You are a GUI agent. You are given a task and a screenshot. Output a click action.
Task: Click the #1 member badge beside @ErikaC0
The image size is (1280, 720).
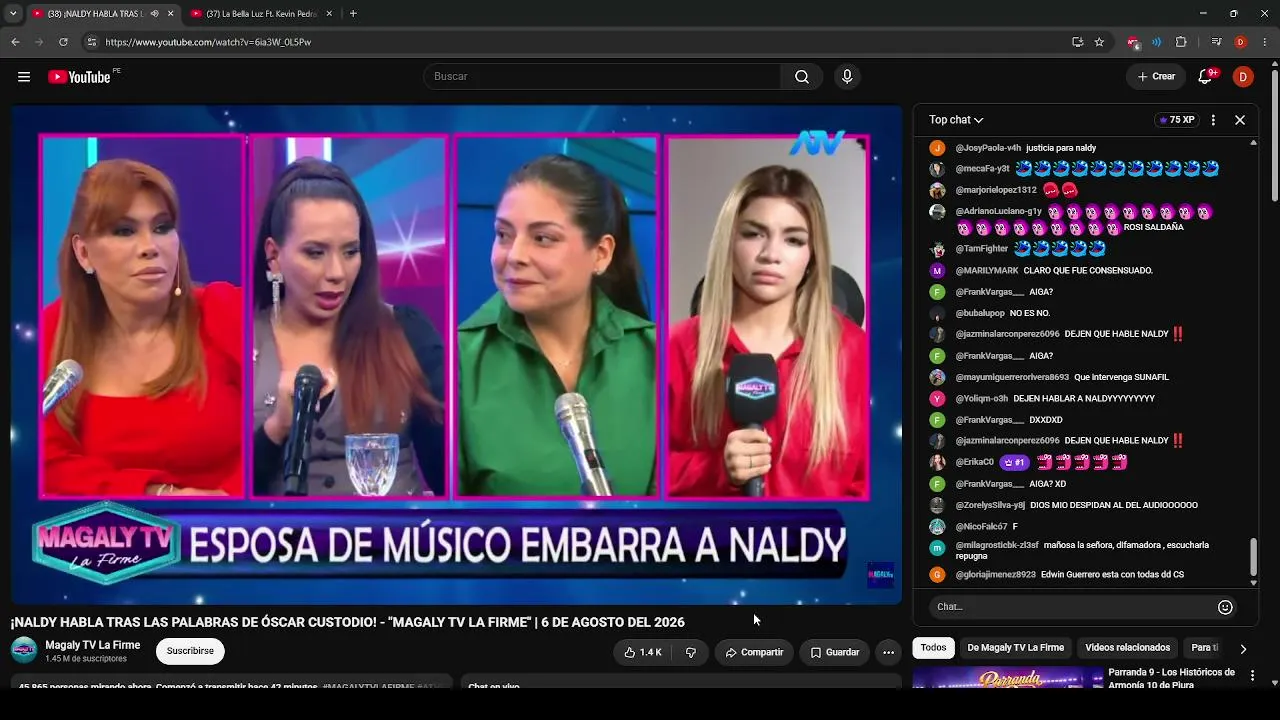click(x=1015, y=462)
